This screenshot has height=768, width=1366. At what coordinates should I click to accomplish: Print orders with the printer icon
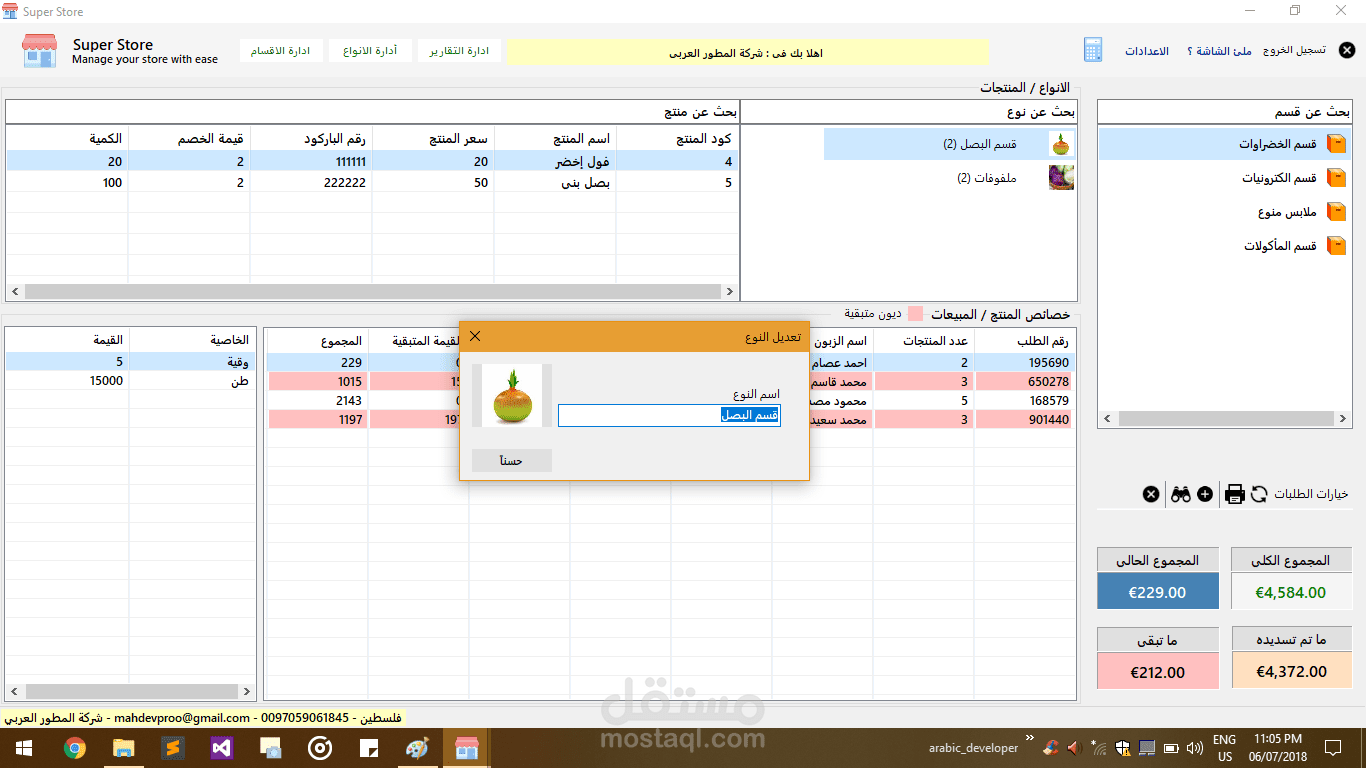coord(1234,494)
